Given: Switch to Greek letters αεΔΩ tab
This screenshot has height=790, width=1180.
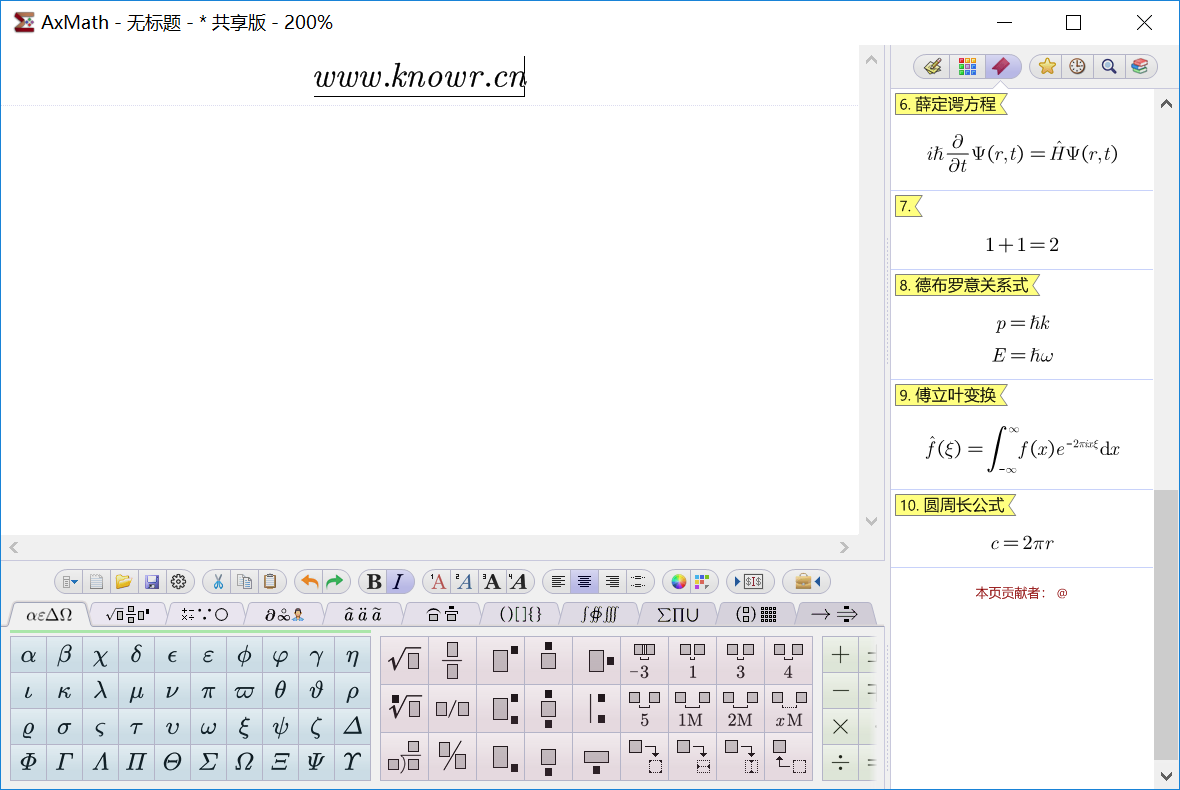Looking at the screenshot, I should point(50,615).
